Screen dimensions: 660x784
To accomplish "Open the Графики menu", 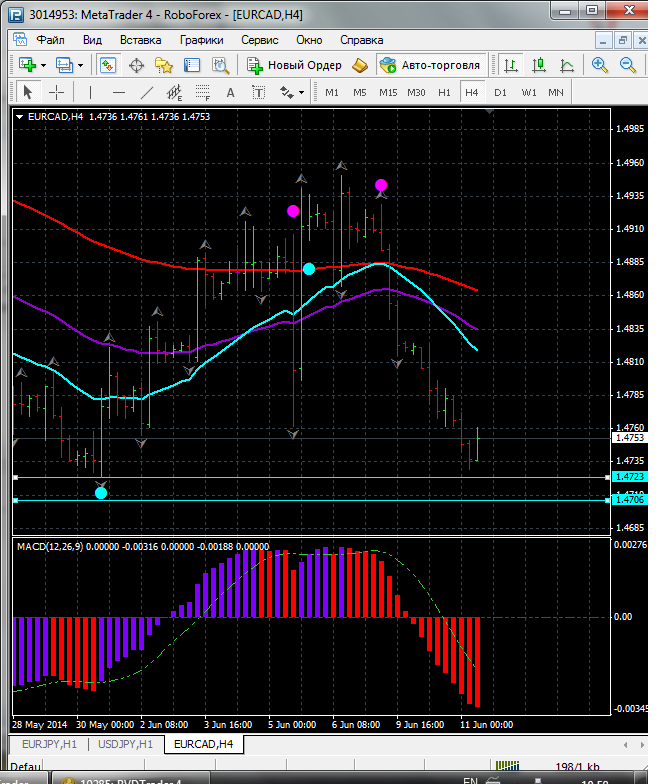I will point(201,40).
